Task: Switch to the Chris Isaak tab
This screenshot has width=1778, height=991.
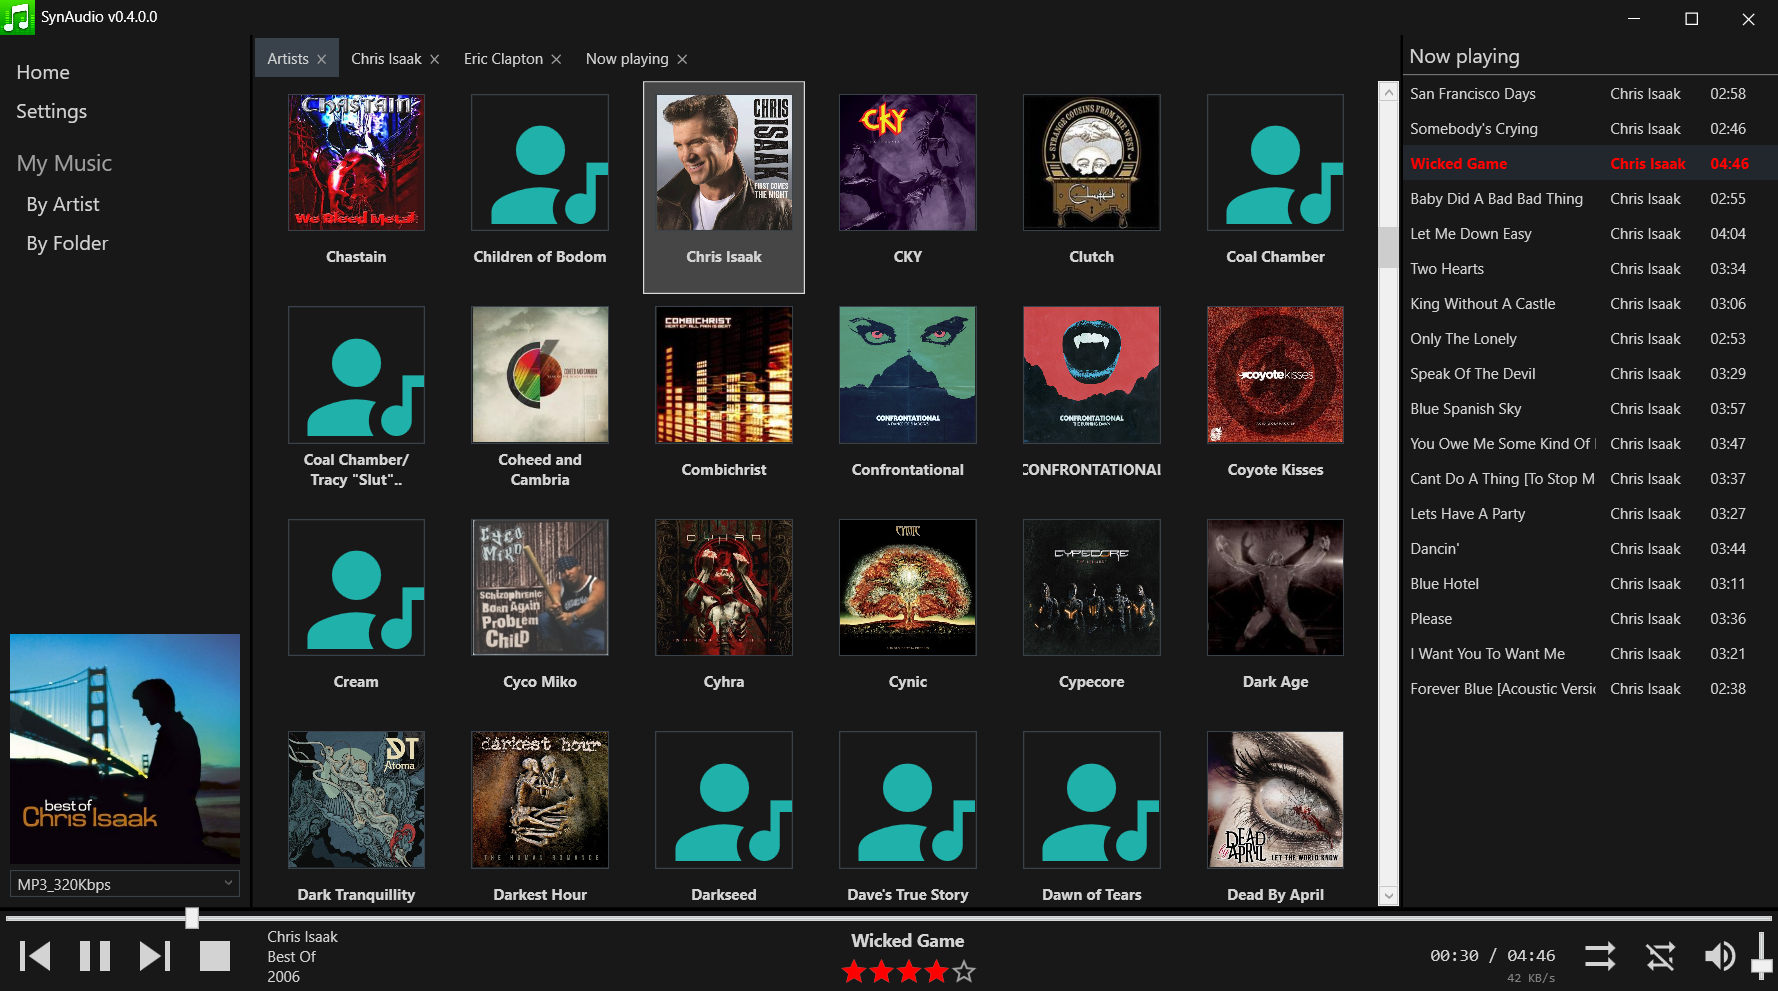Action: (x=386, y=59)
